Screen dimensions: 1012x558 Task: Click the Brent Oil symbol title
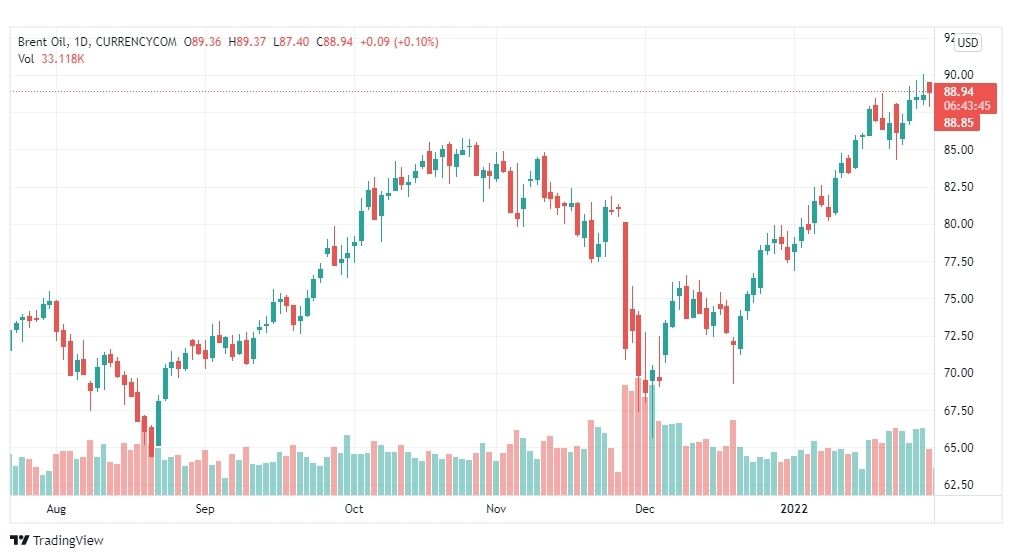click(x=43, y=42)
